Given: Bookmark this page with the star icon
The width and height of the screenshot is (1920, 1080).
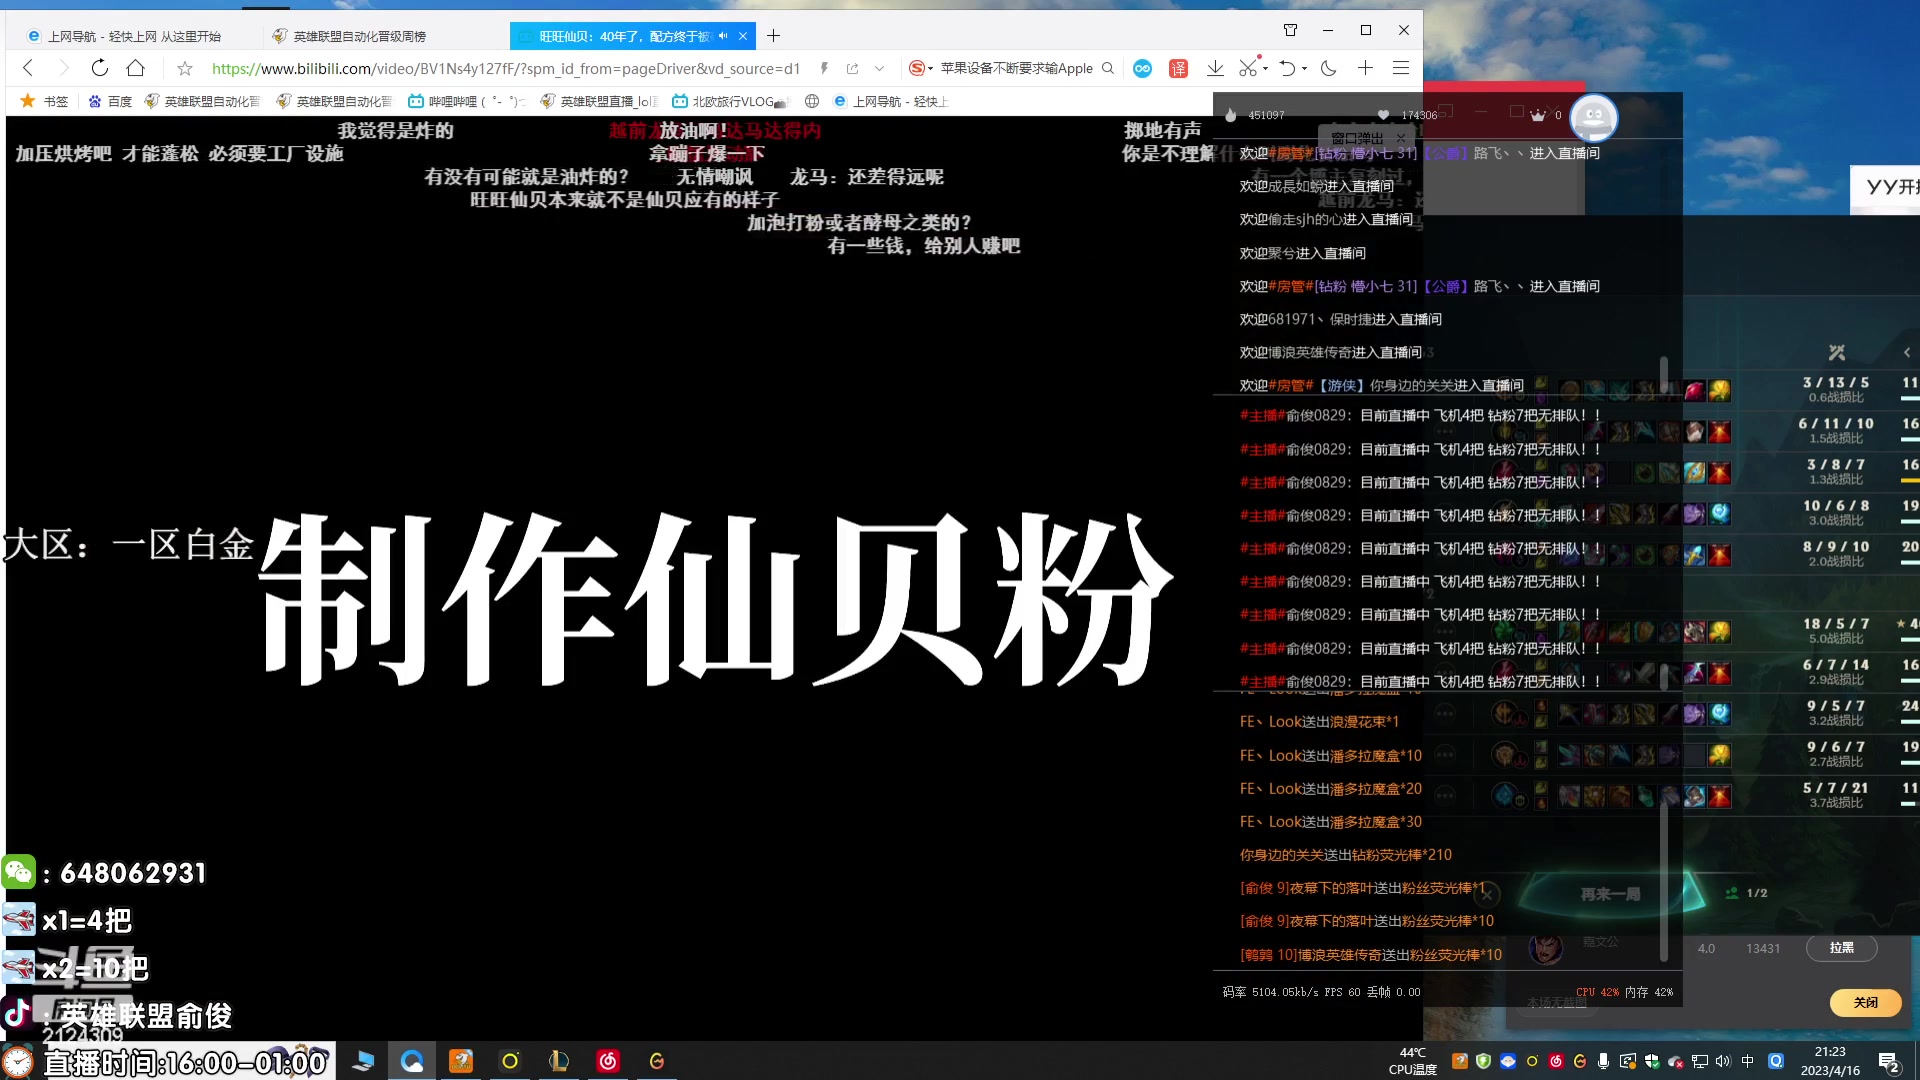Looking at the screenshot, I should point(185,68).
